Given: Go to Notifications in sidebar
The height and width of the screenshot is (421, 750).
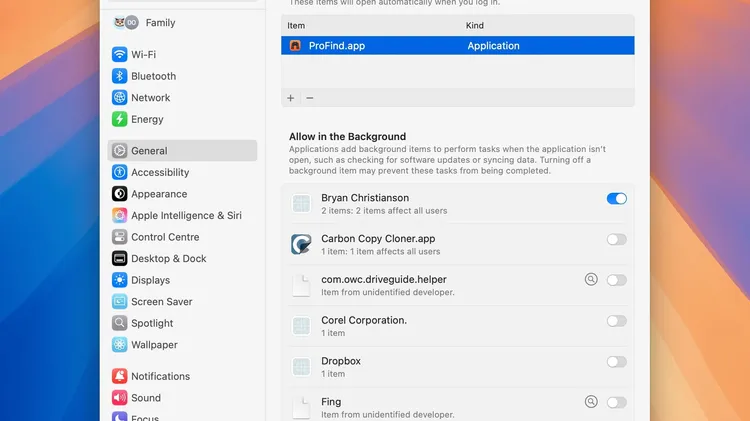Looking at the screenshot, I should pos(160,376).
